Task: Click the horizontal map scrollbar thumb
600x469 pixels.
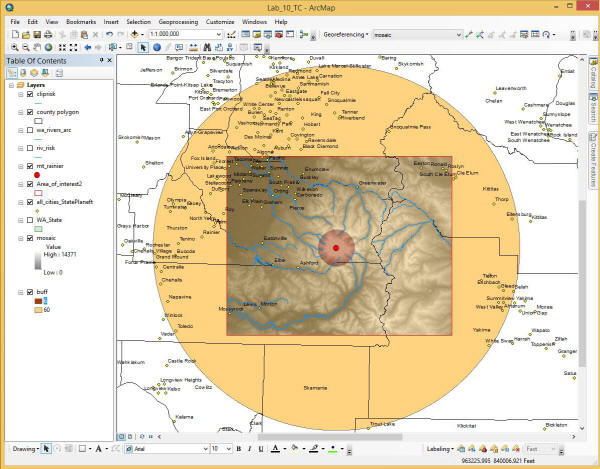Action: click(x=330, y=436)
